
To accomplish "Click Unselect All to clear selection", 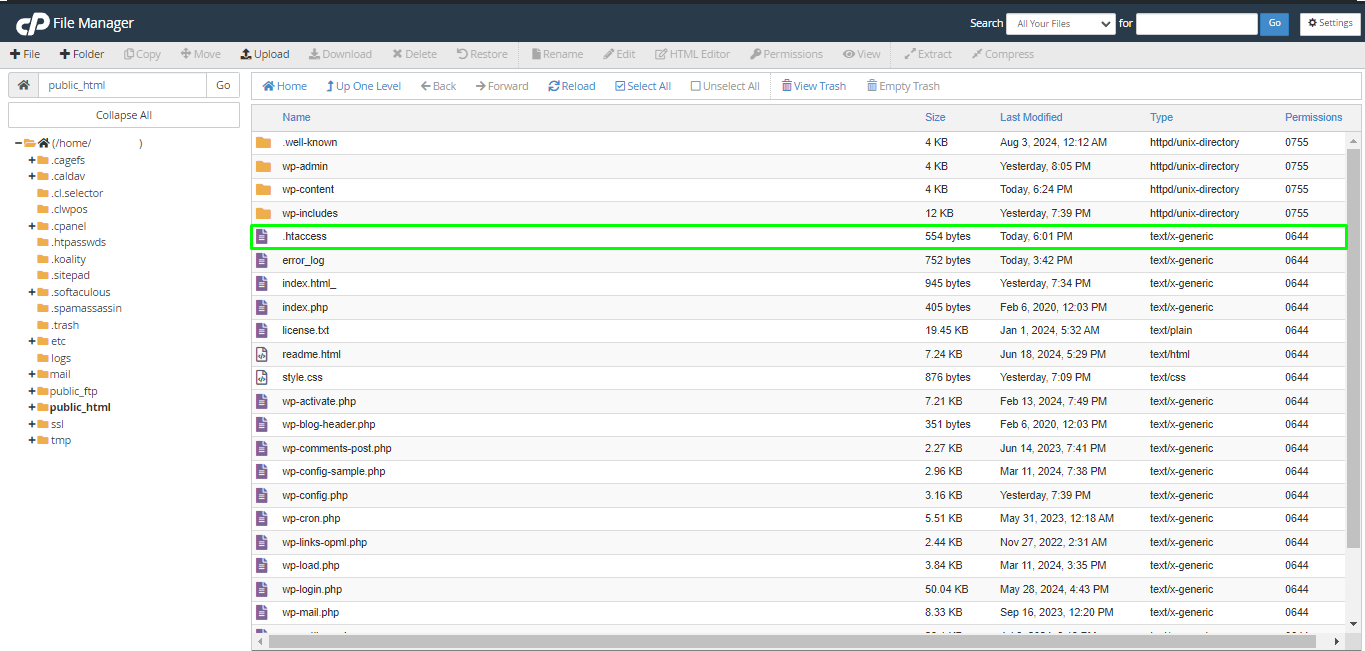I will (x=725, y=86).
